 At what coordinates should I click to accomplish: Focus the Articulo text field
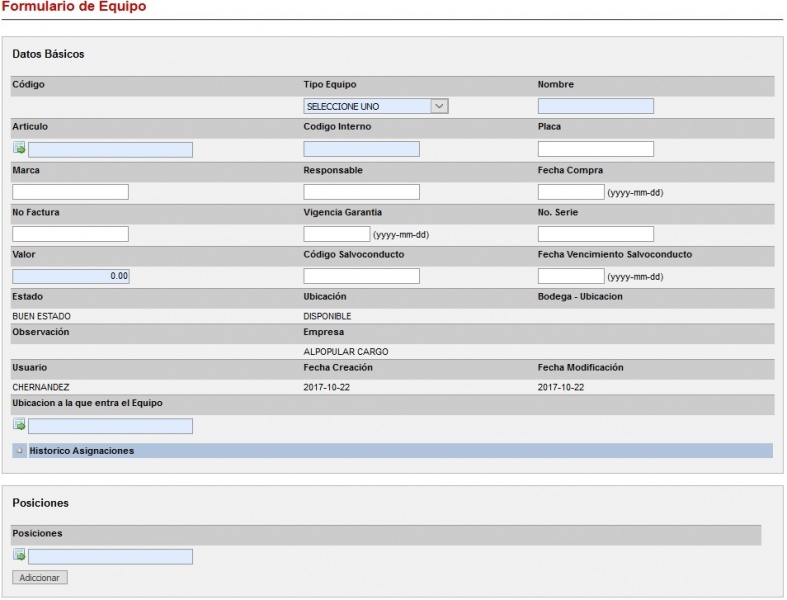coord(110,149)
